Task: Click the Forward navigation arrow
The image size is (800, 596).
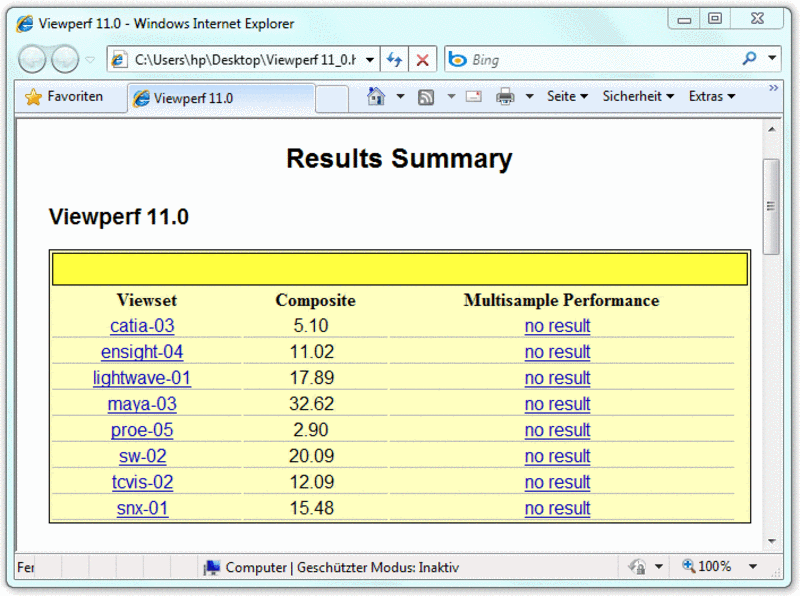Action: coord(65,60)
